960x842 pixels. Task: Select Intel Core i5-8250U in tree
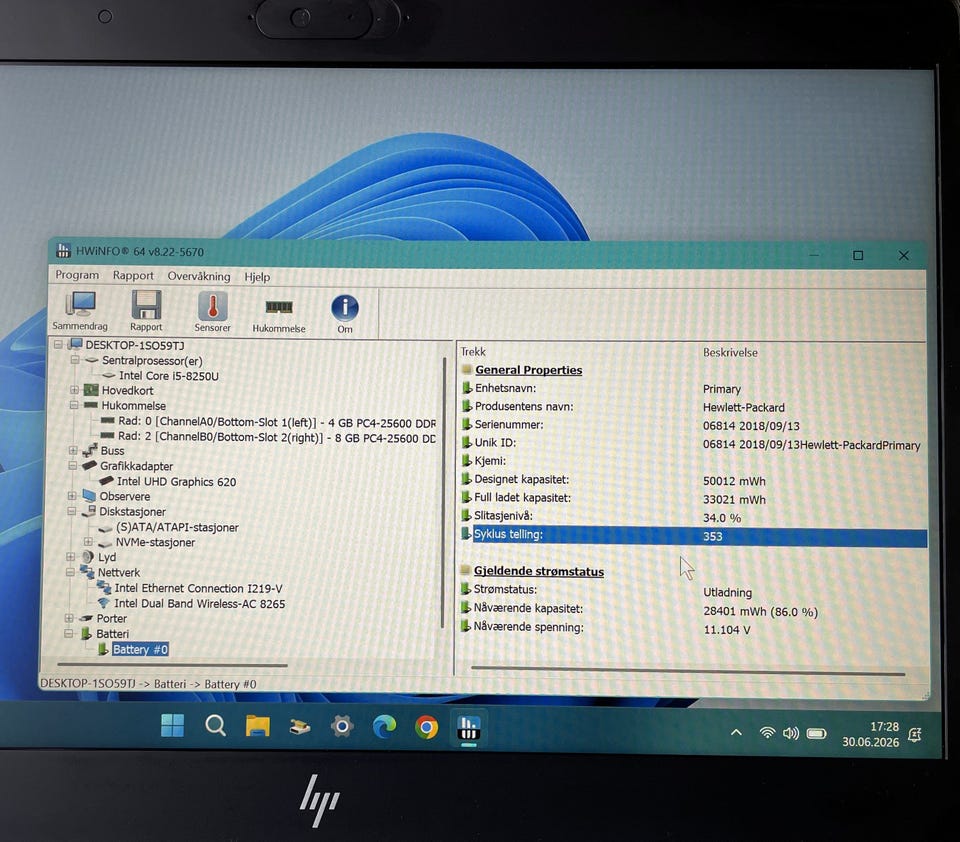(x=168, y=376)
